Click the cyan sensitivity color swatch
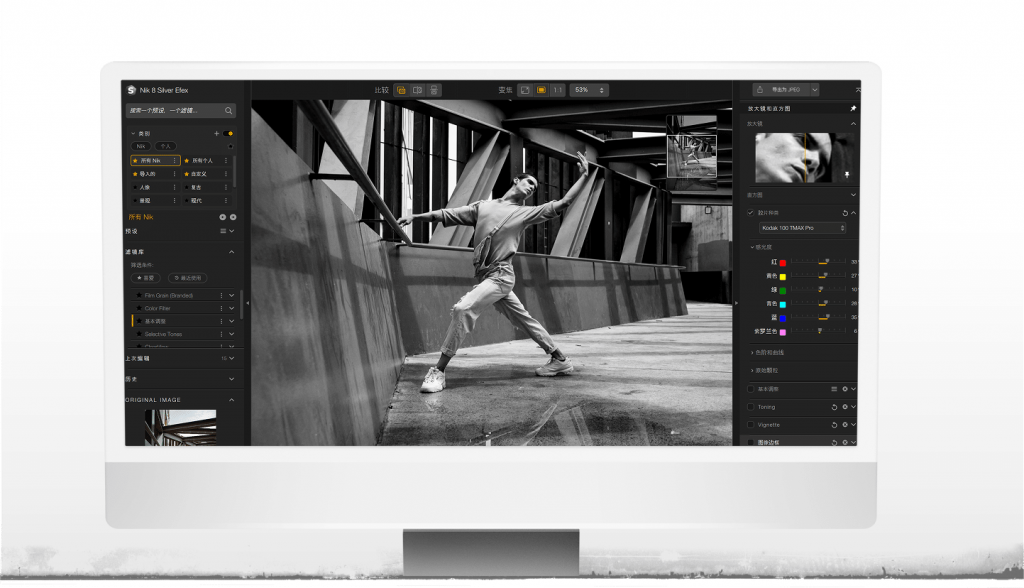The image size is (1024, 588). (x=782, y=304)
